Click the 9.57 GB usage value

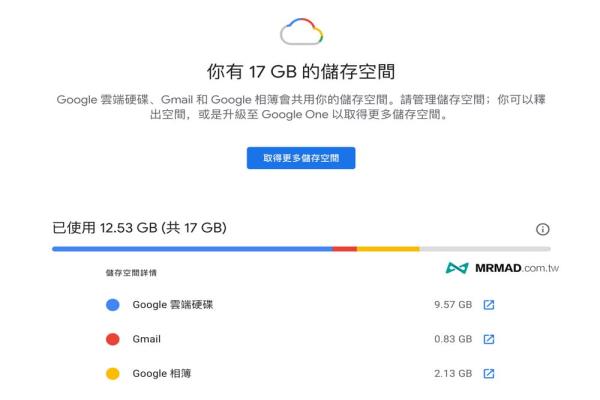tap(453, 305)
